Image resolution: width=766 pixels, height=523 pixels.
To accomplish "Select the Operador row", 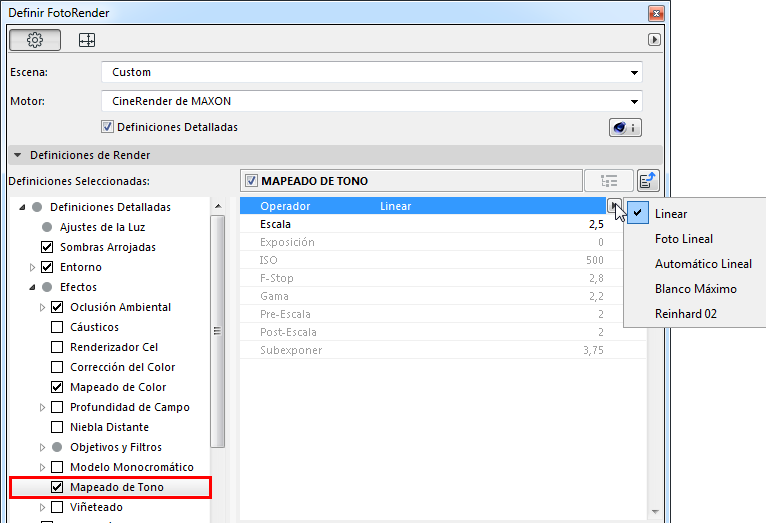I will 423,206.
